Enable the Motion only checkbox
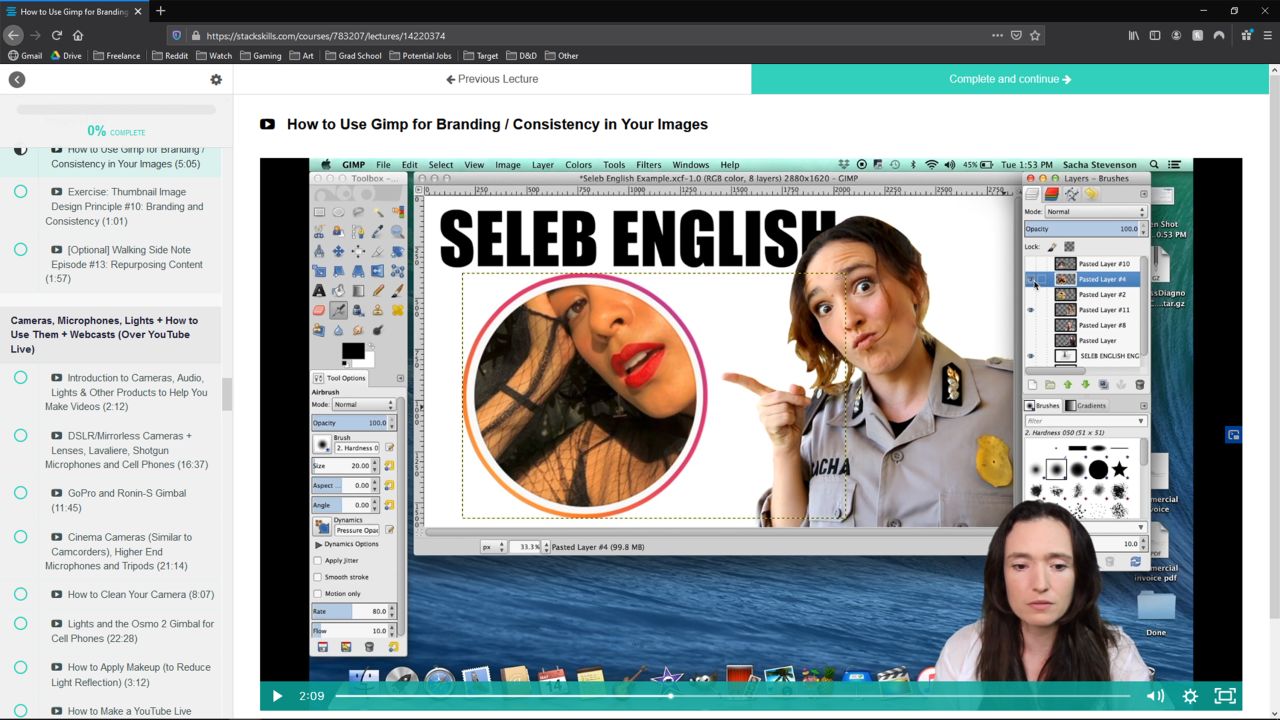The width and height of the screenshot is (1280, 720). click(318, 593)
